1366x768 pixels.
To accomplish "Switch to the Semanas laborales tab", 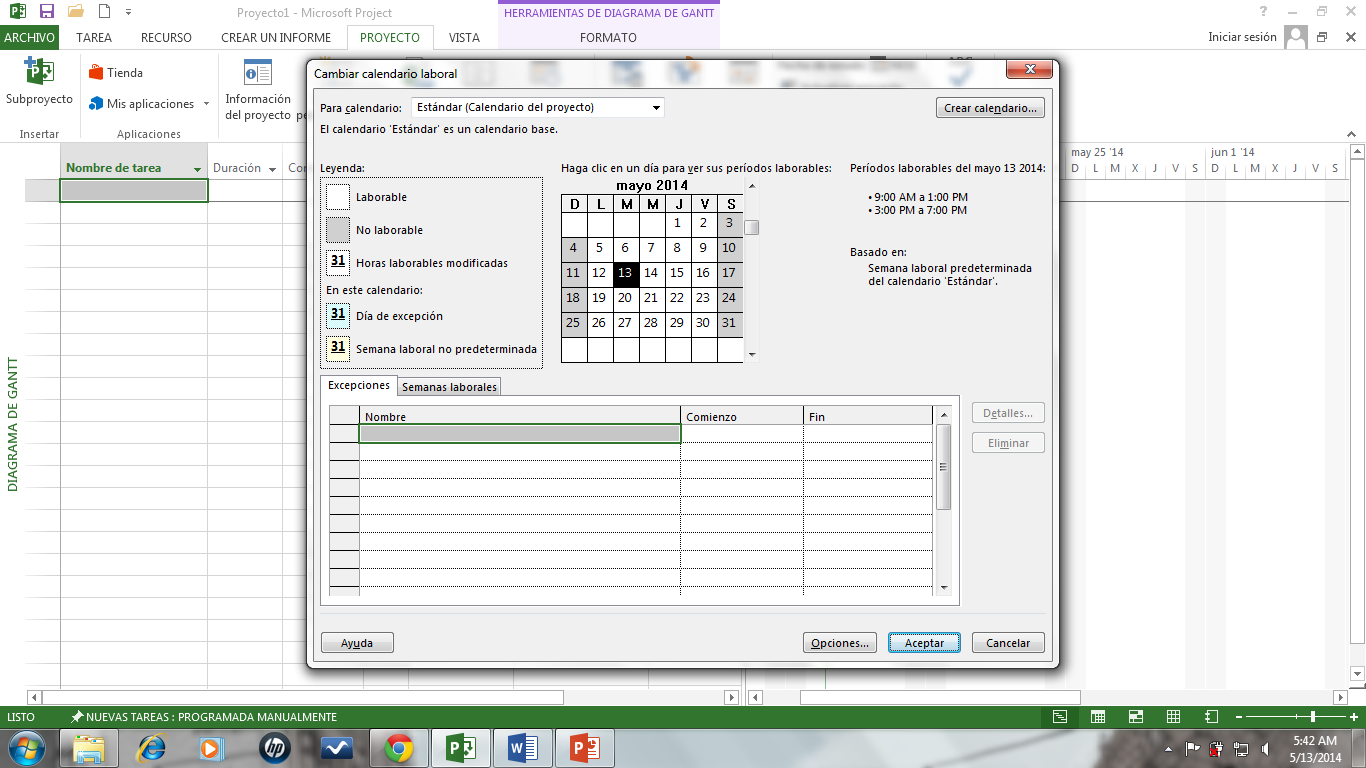I will point(449,387).
